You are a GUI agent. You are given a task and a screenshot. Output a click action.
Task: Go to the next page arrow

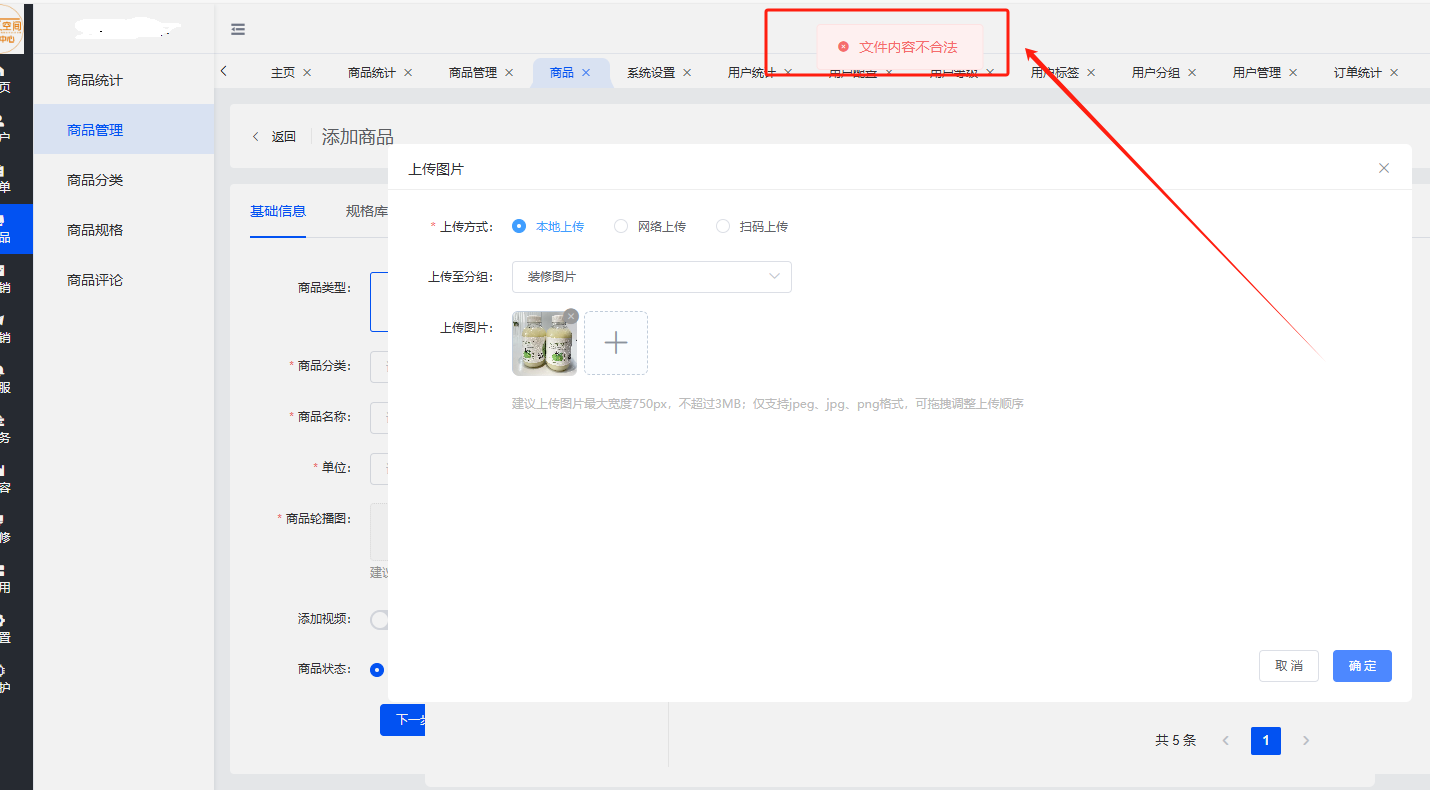point(1306,741)
